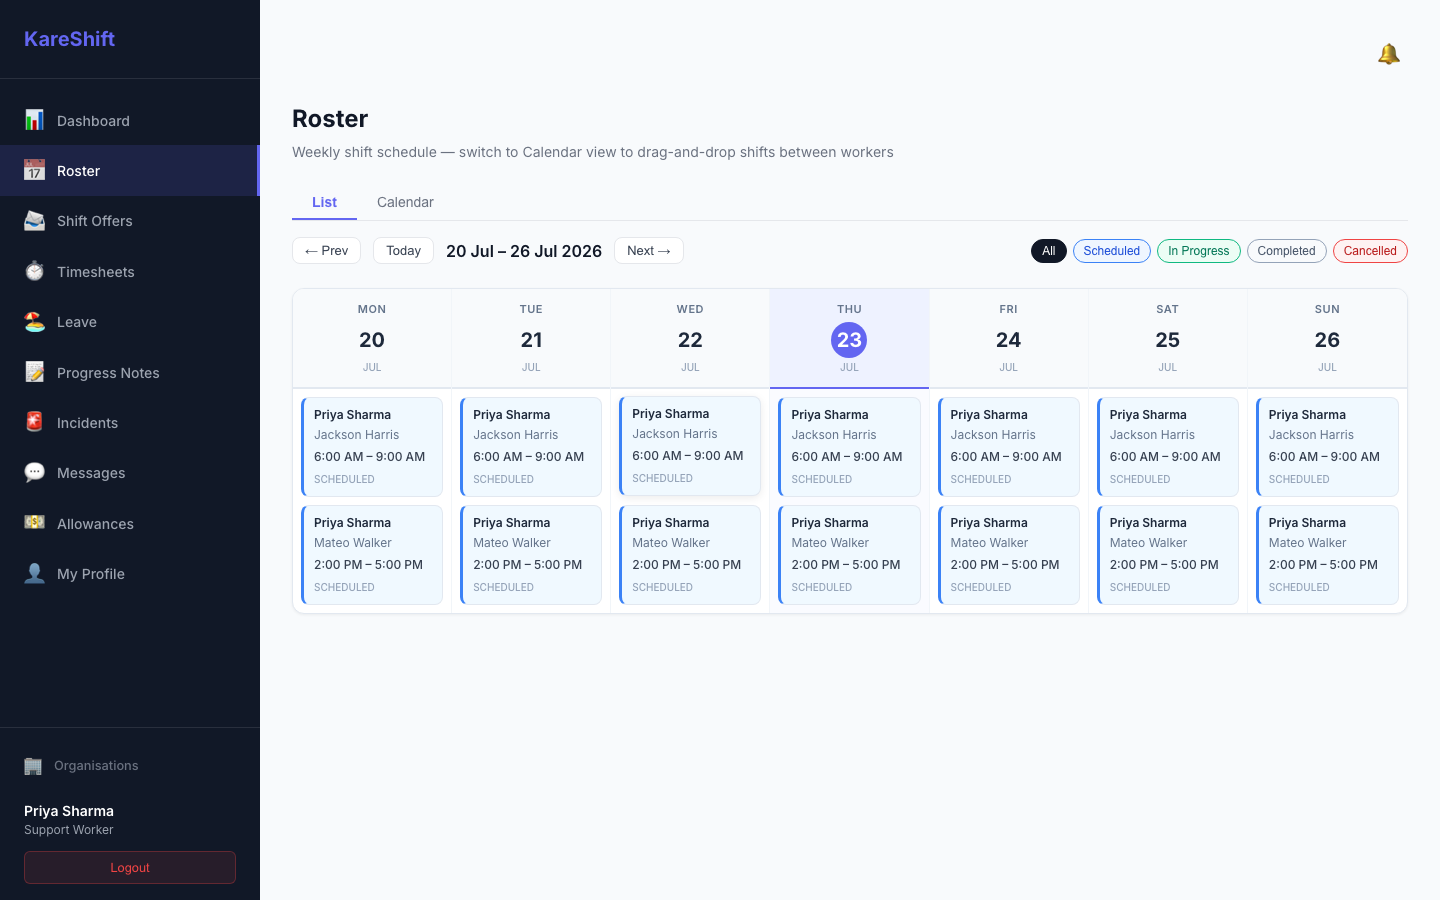Open Friday 6:00 AM Jackson Harris shift
1440x900 pixels.
point(1008,447)
